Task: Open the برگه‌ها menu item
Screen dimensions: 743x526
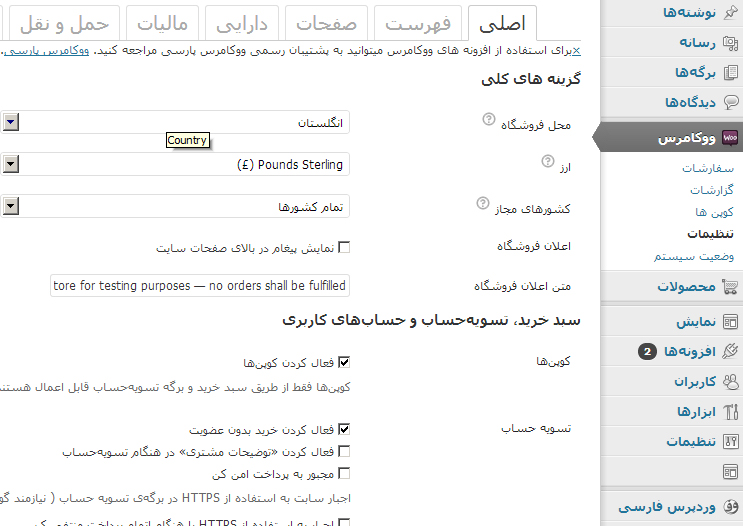Action: (x=695, y=73)
